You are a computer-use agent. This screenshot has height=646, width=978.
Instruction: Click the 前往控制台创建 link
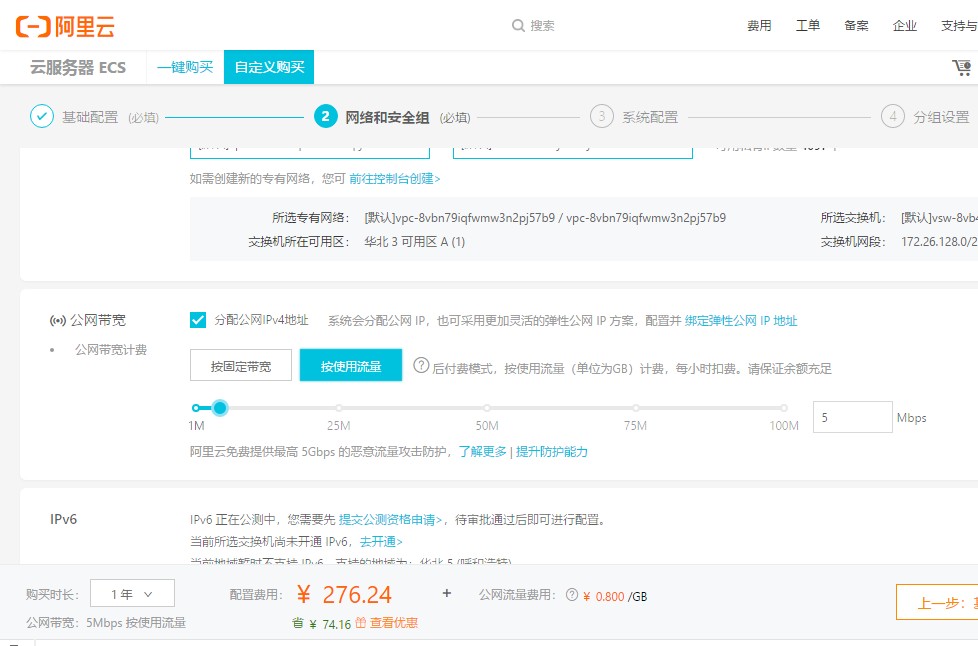(x=394, y=178)
